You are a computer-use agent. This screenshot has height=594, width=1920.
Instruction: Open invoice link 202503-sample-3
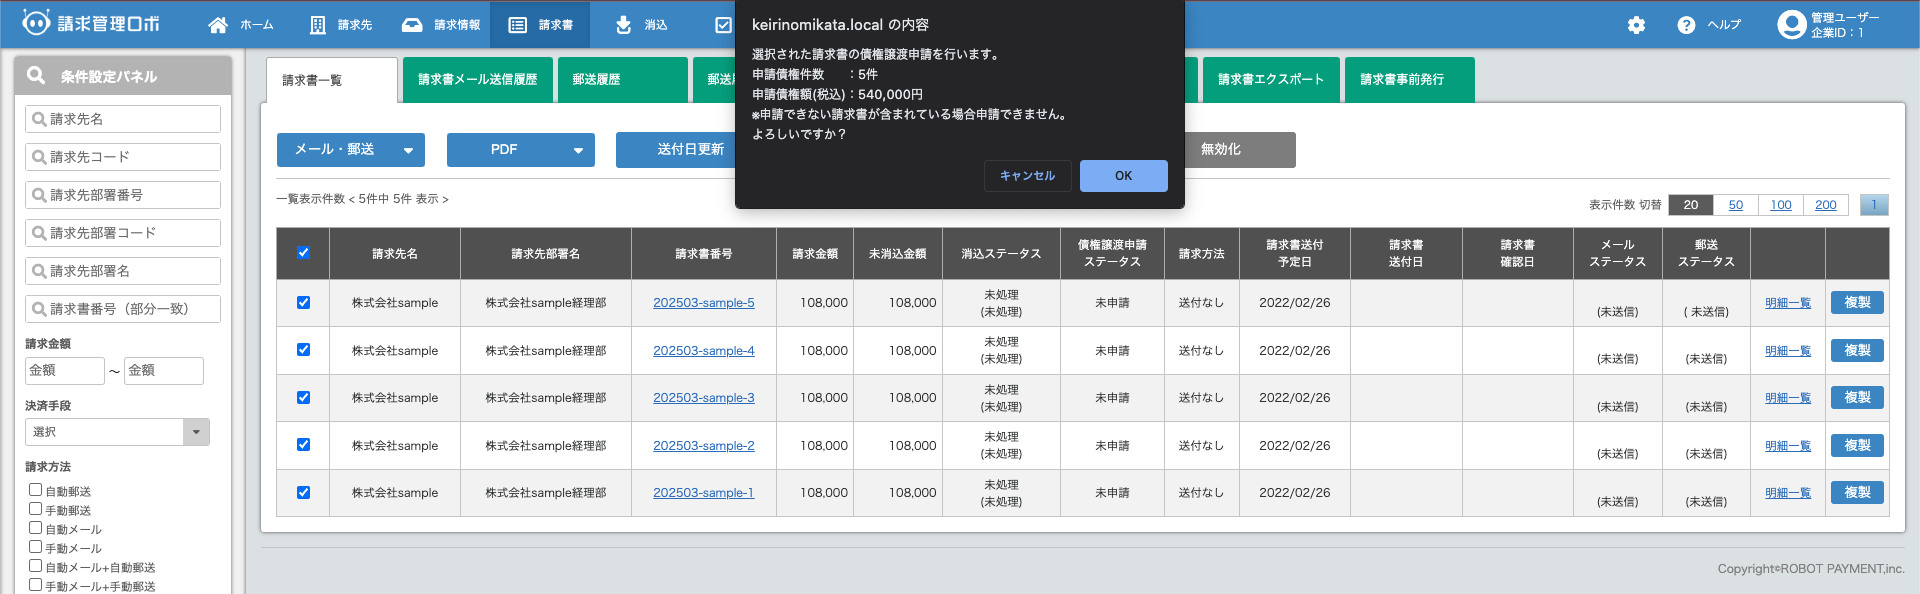(703, 398)
